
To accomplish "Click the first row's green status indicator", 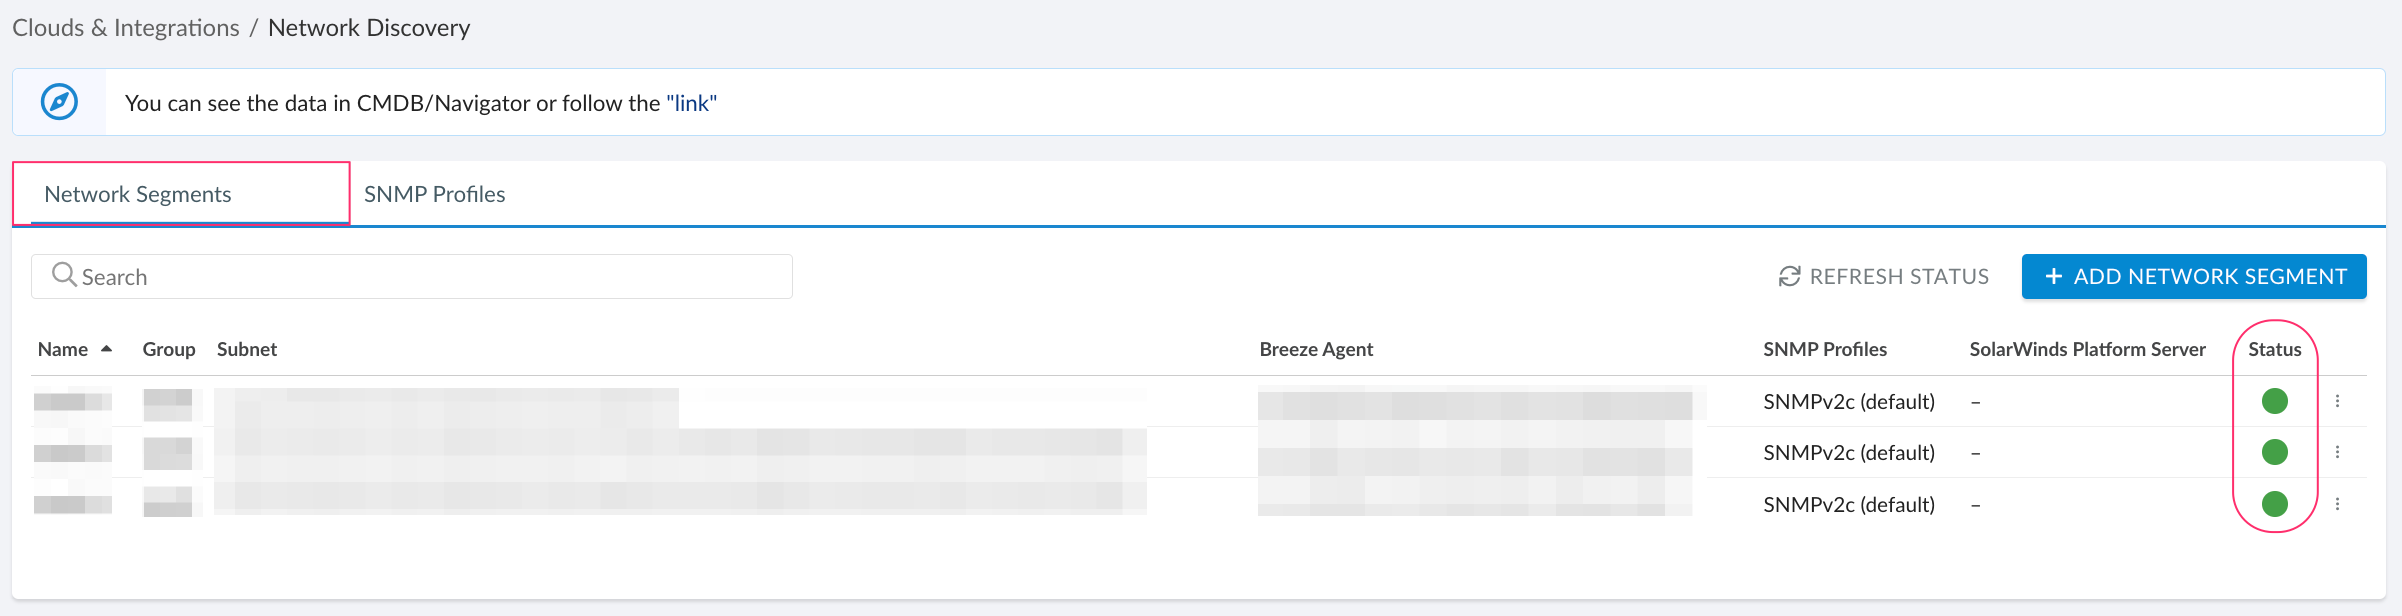I will click(x=2274, y=401).
